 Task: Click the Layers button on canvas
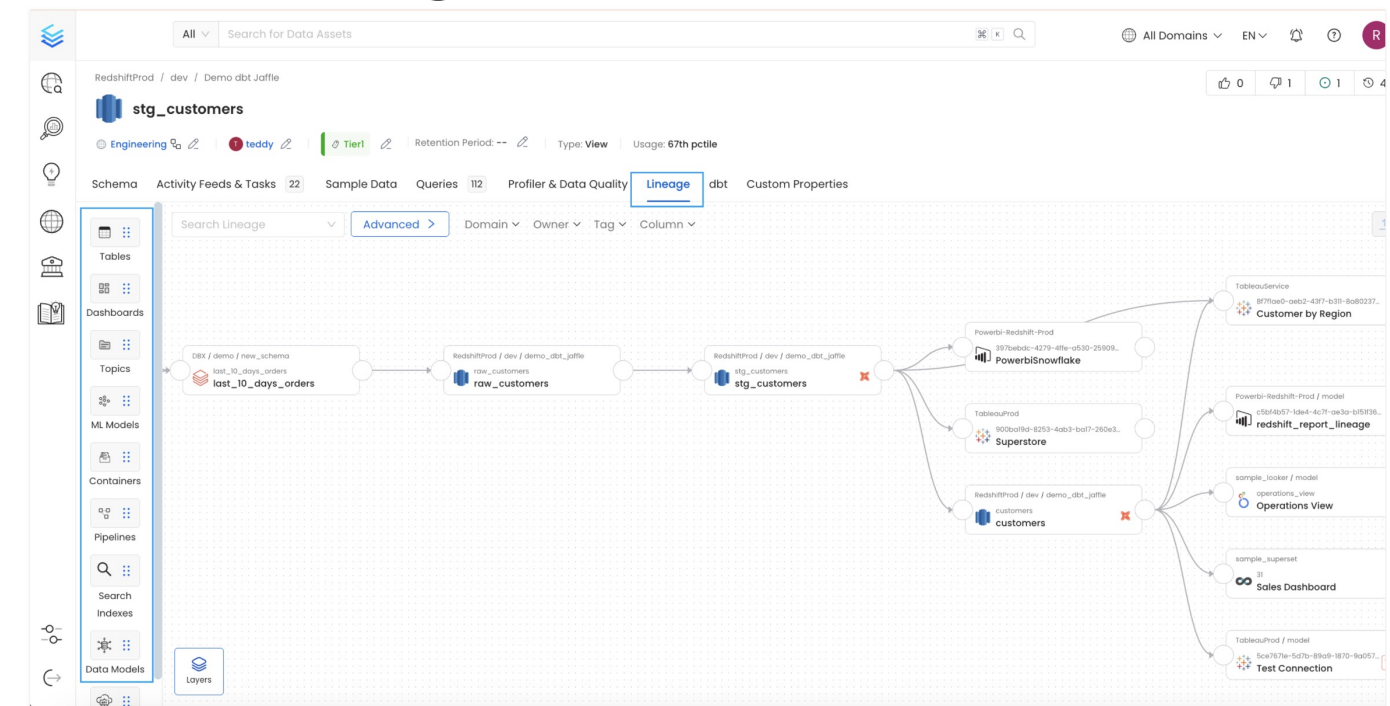[199, 670]
